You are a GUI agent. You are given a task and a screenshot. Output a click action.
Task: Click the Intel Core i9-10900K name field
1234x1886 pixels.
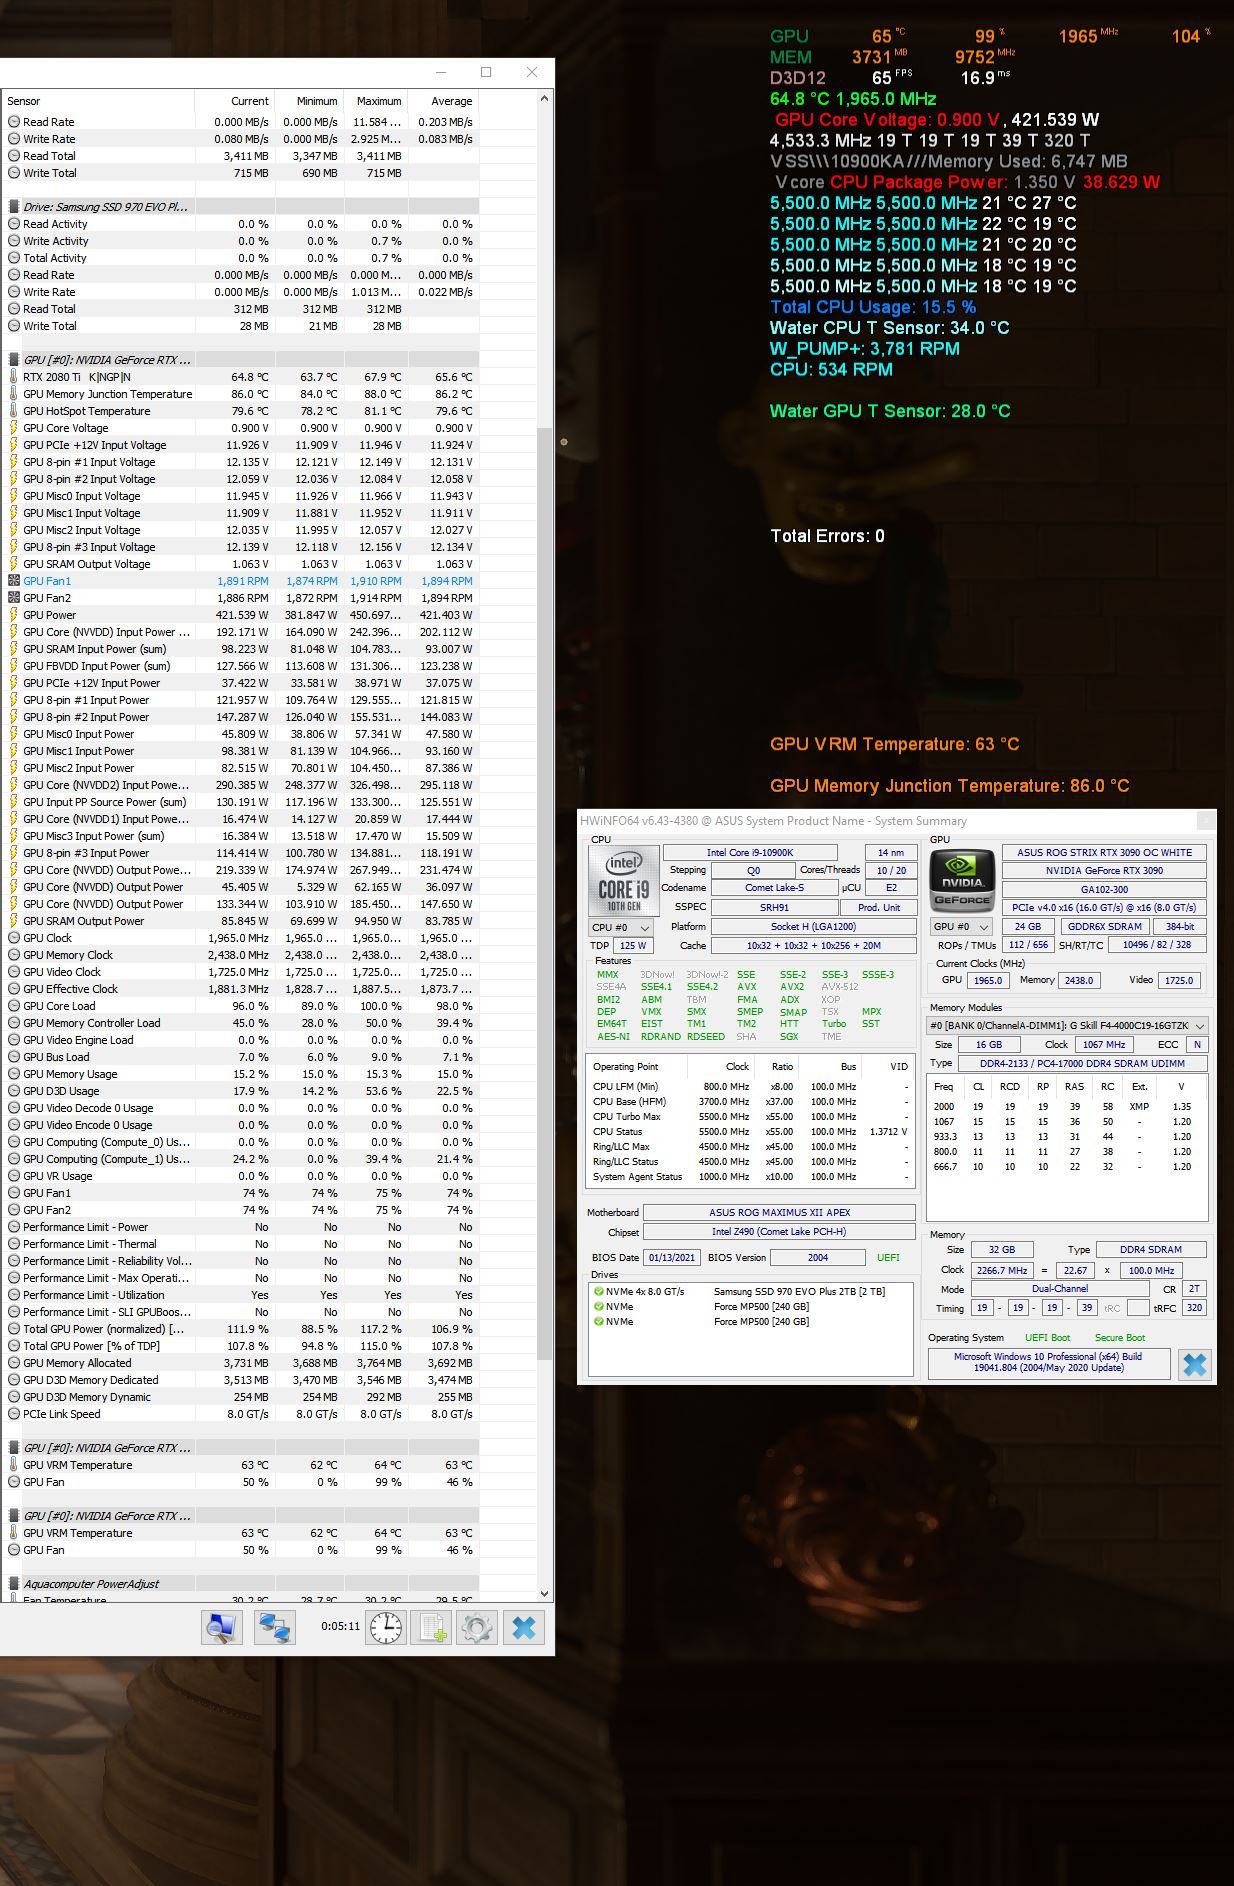pos(750,853)
